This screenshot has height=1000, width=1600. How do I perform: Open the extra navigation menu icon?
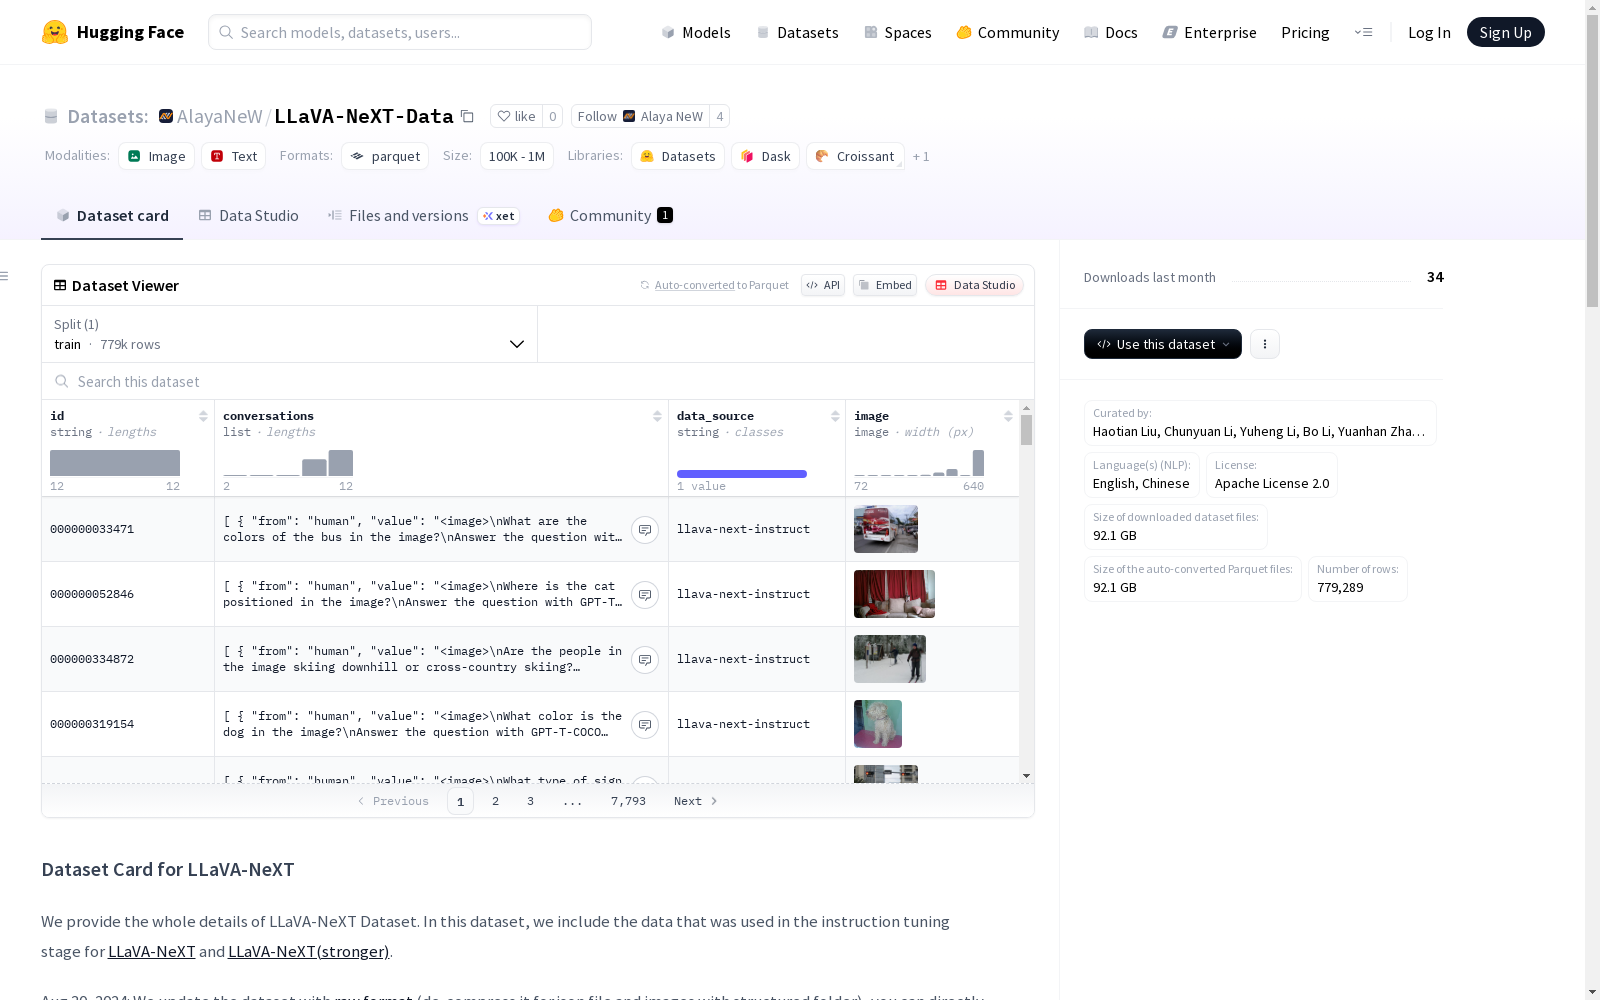[x=1363, y=32]
